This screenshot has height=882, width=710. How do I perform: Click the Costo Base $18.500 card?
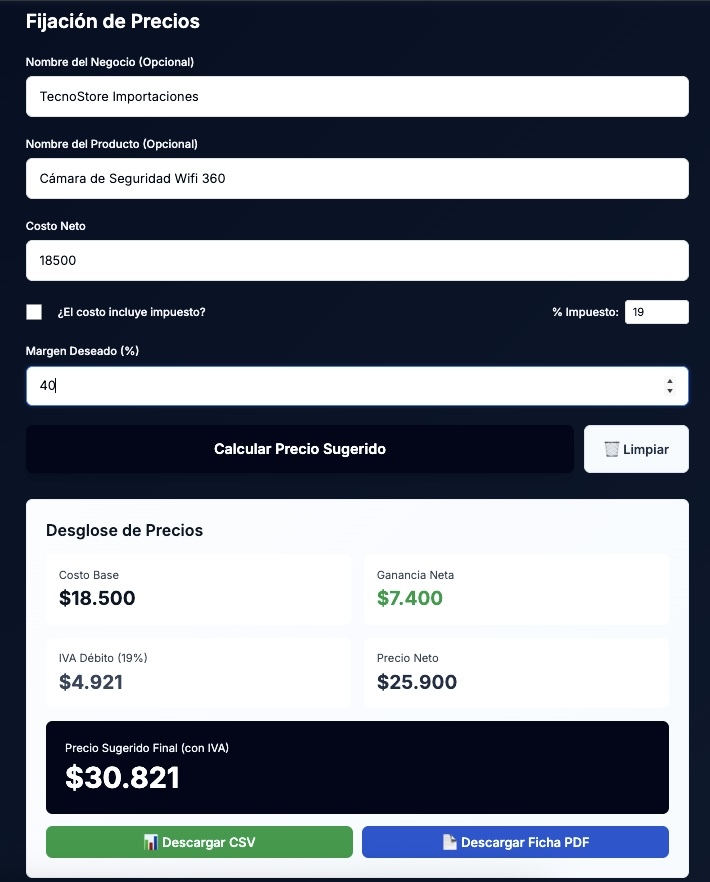click(x=198, y=589)
